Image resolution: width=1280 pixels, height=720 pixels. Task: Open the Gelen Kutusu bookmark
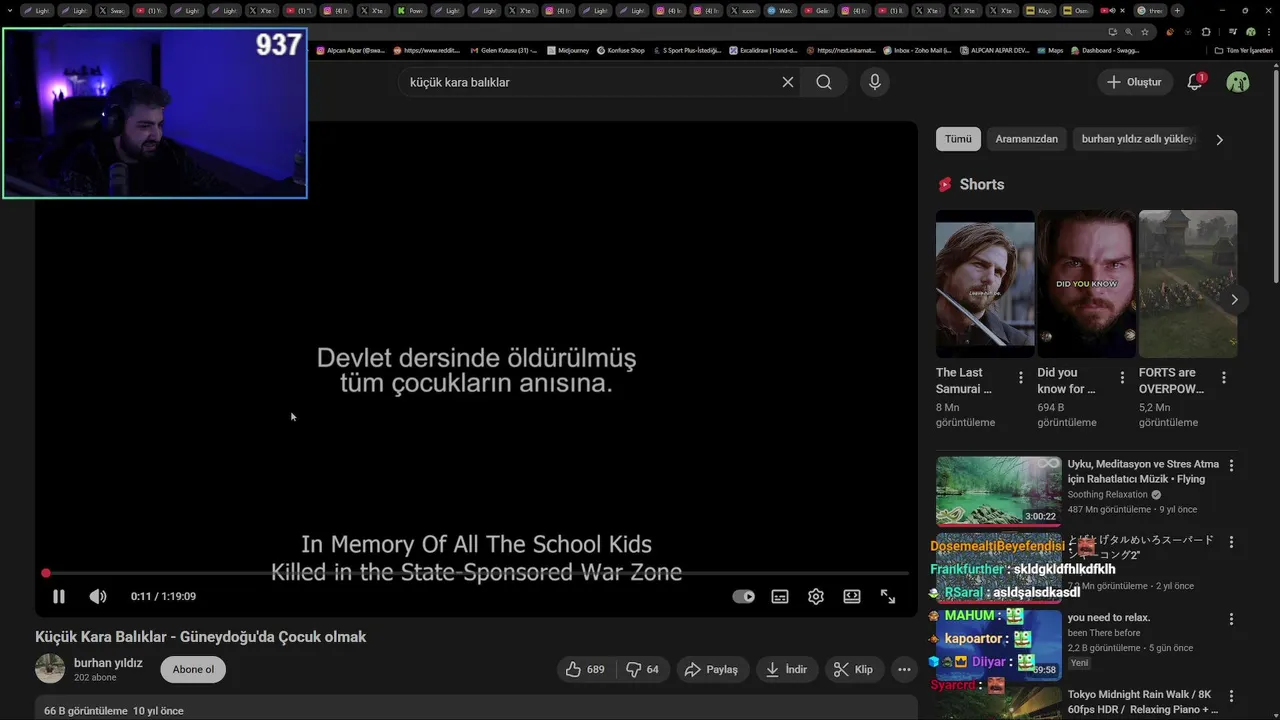(503, 50)
